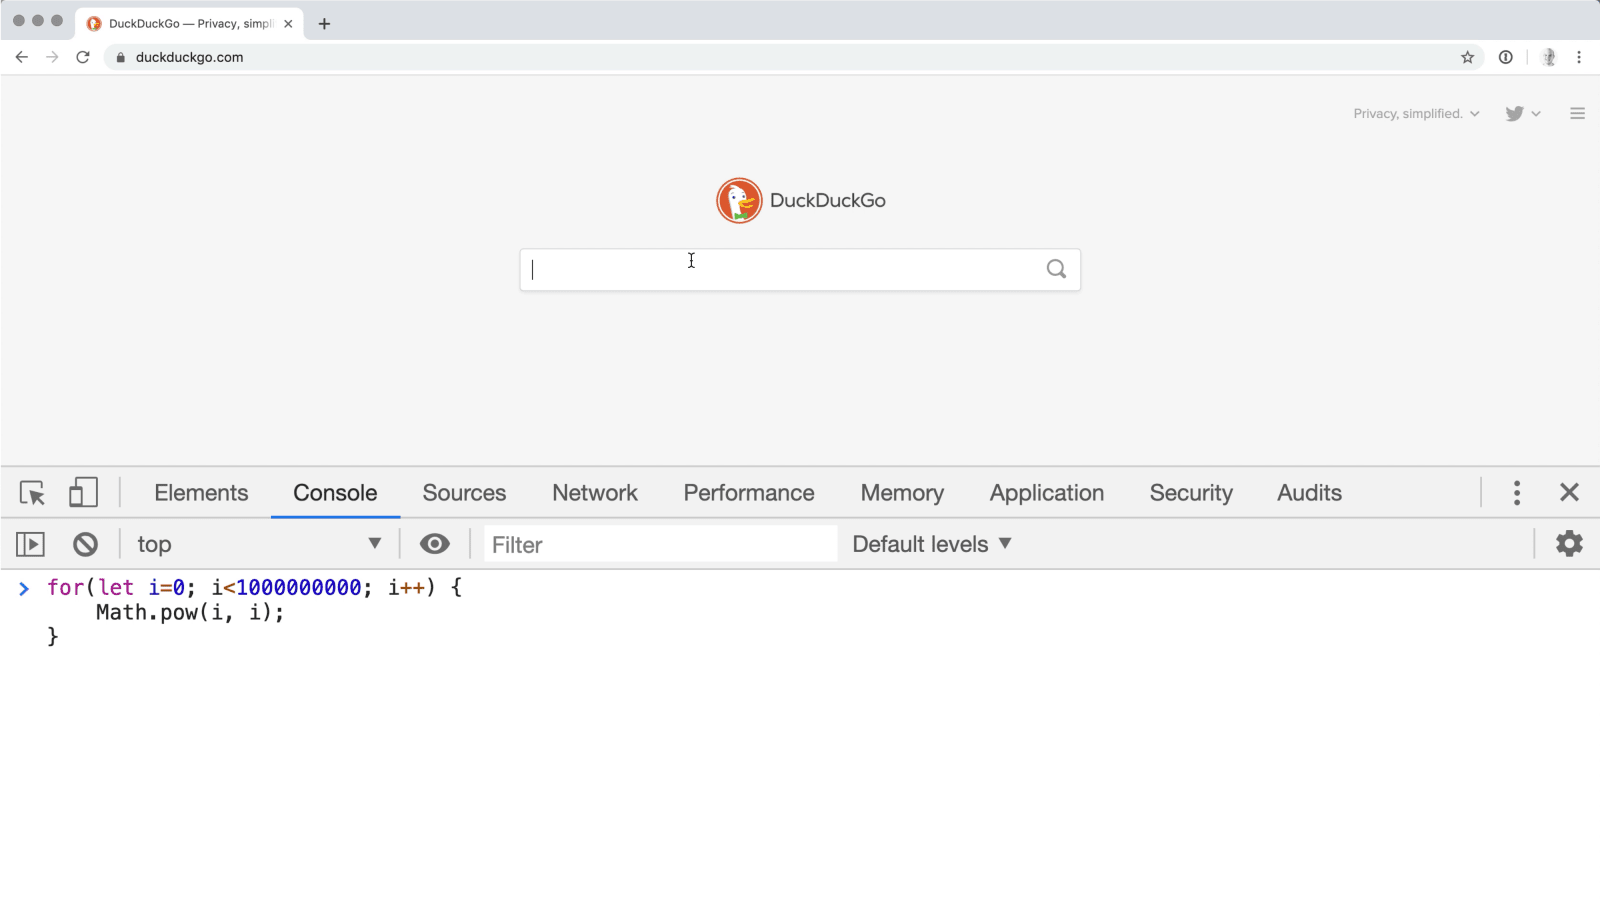This screenshot has height=900, width=1600.
Task: Expand the Privacy, simplified dropdown
Action: pyautogui.click(x=1416, y=113)
